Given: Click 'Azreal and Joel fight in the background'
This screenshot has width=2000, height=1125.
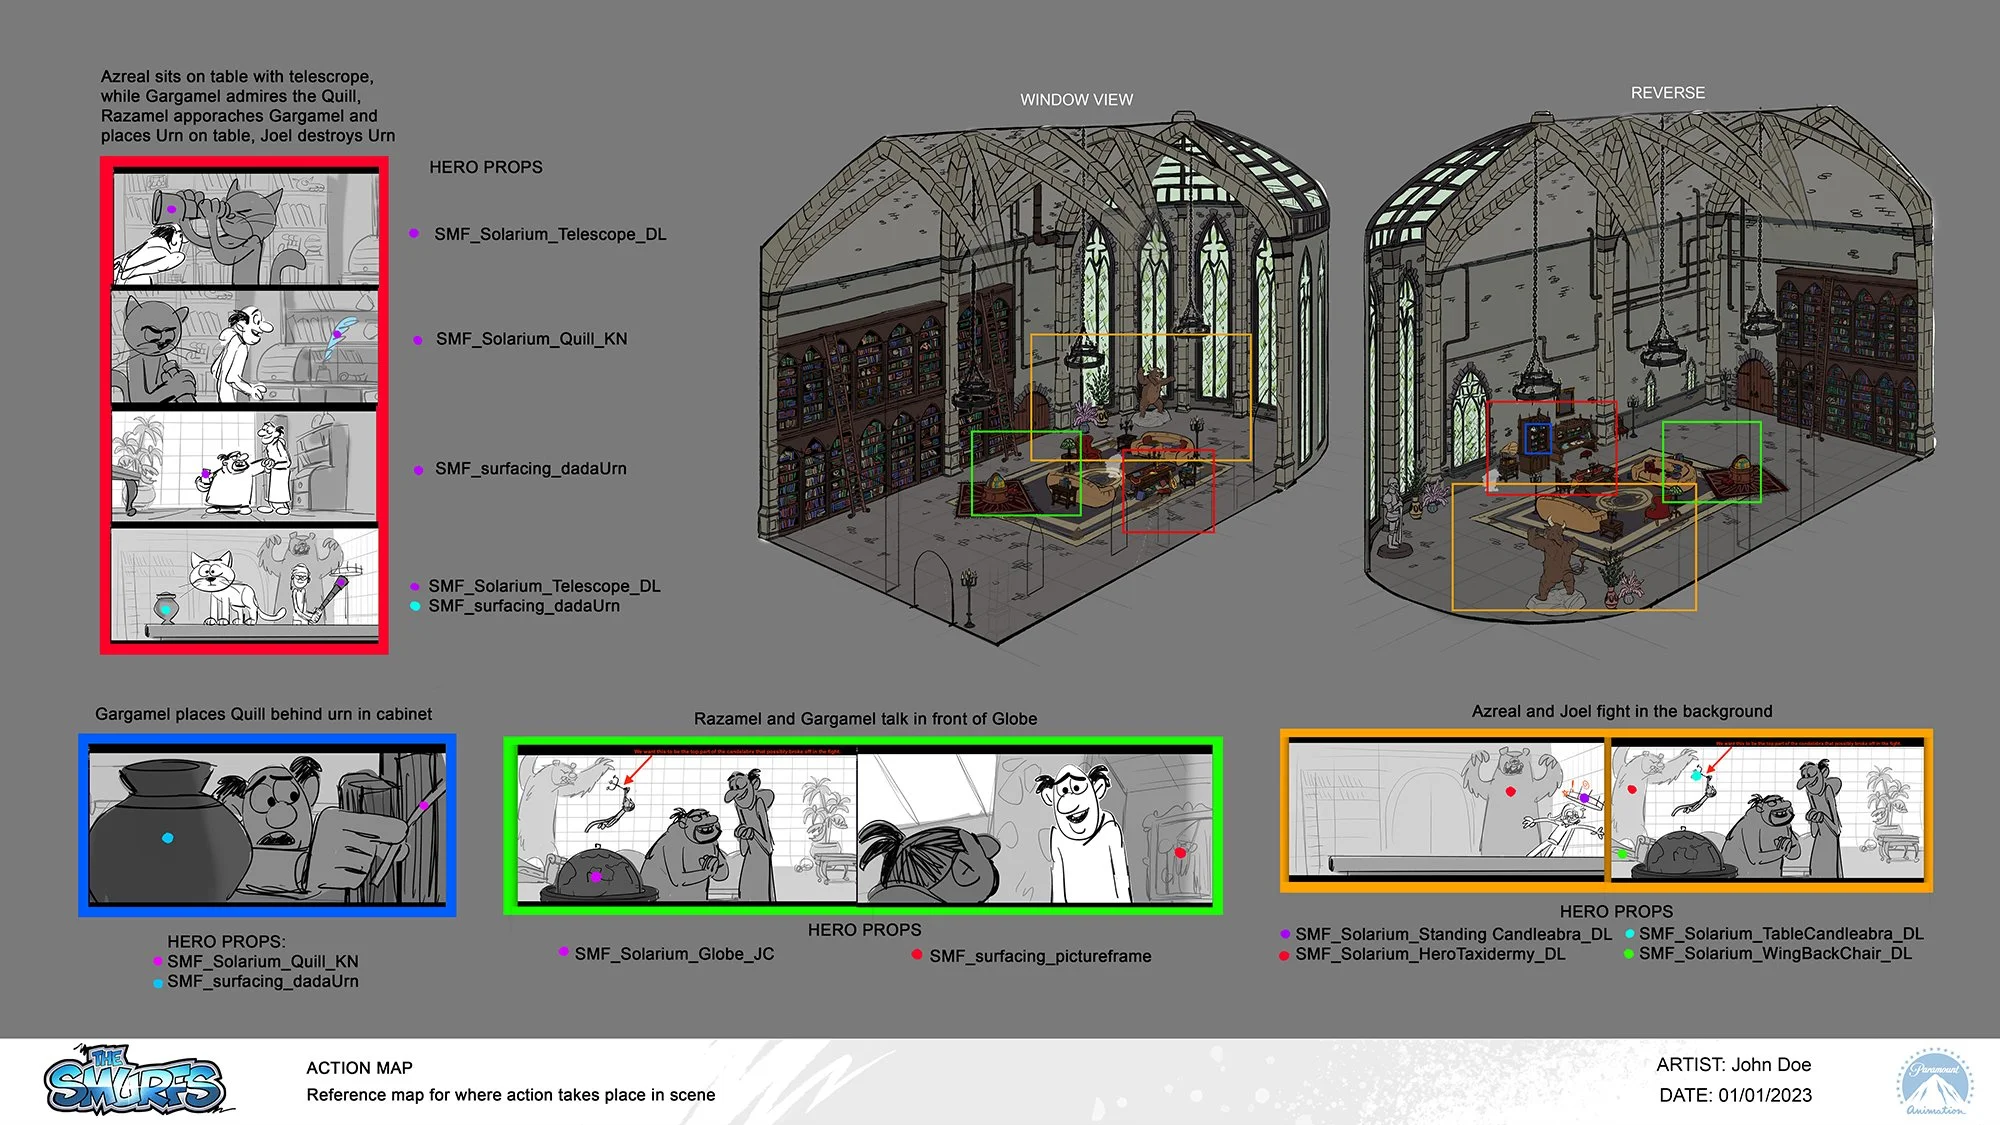Looking at the screenshot, I should pyautogui.click(x=1622, y=712).
